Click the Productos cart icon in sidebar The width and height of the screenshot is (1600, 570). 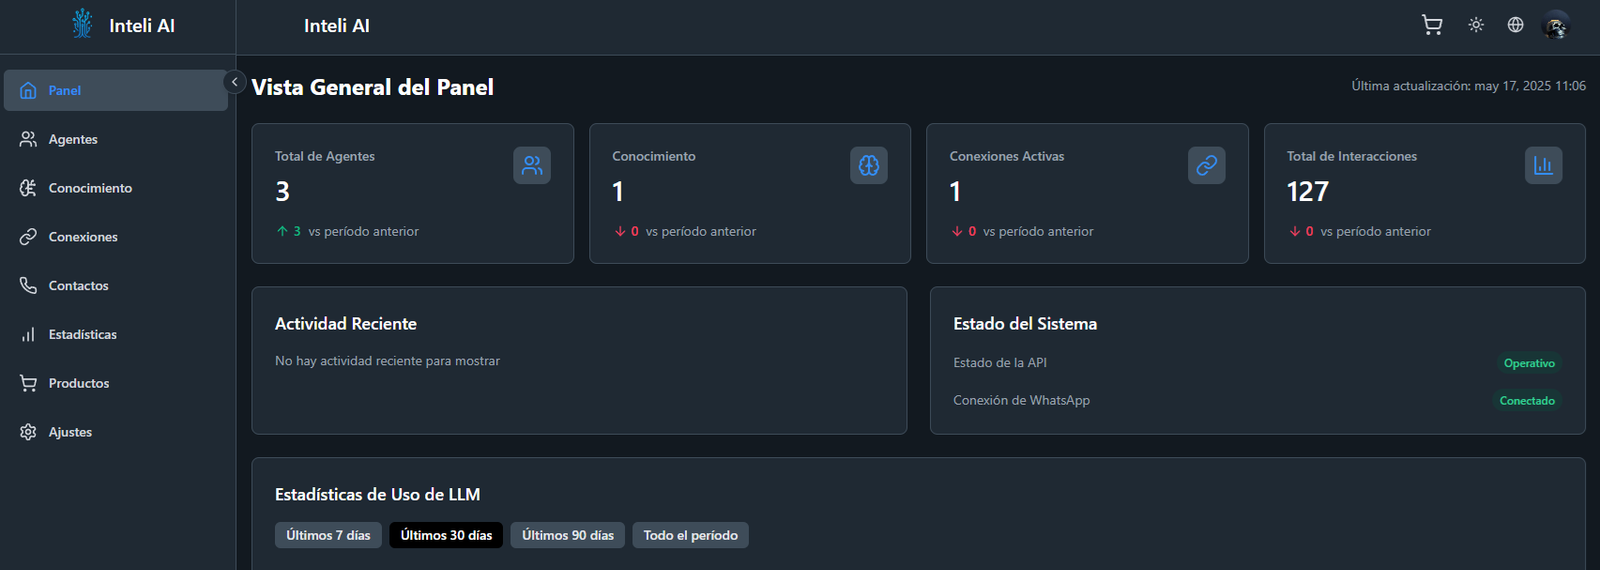coord(28,383)
